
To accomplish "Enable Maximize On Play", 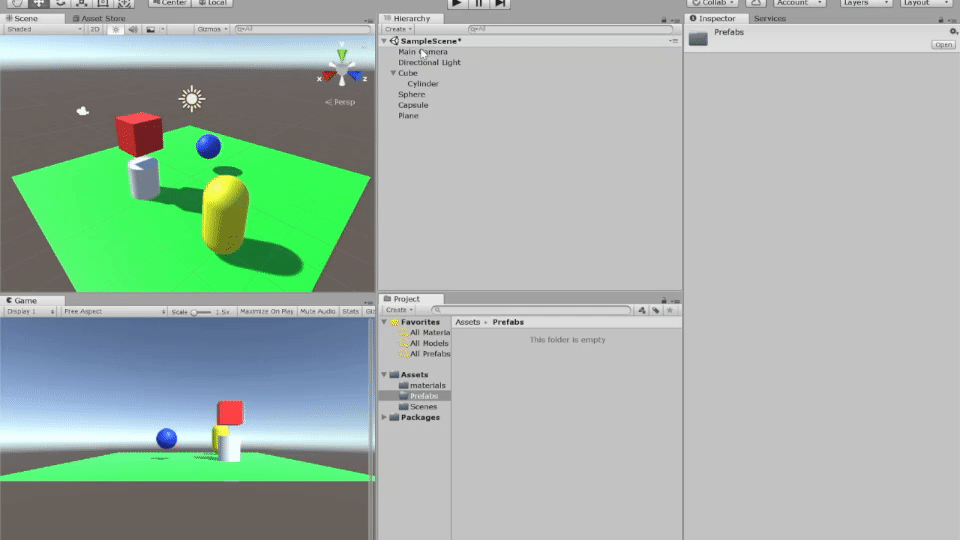I will [266, 311].
